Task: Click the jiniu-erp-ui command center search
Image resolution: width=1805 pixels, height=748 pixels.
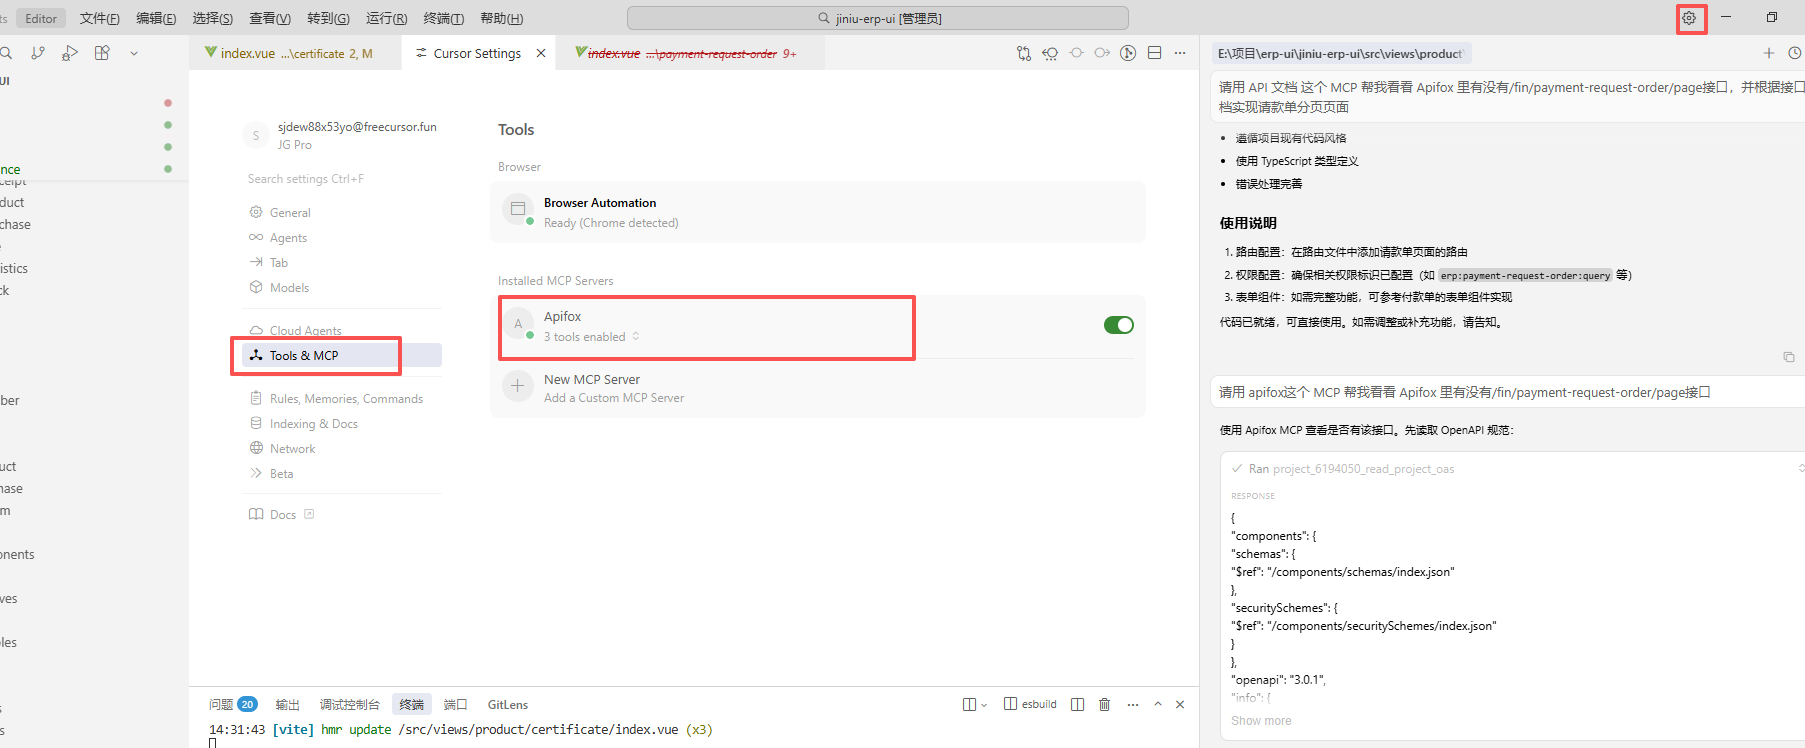Action: pyautogui.click(x=878, y=18)
